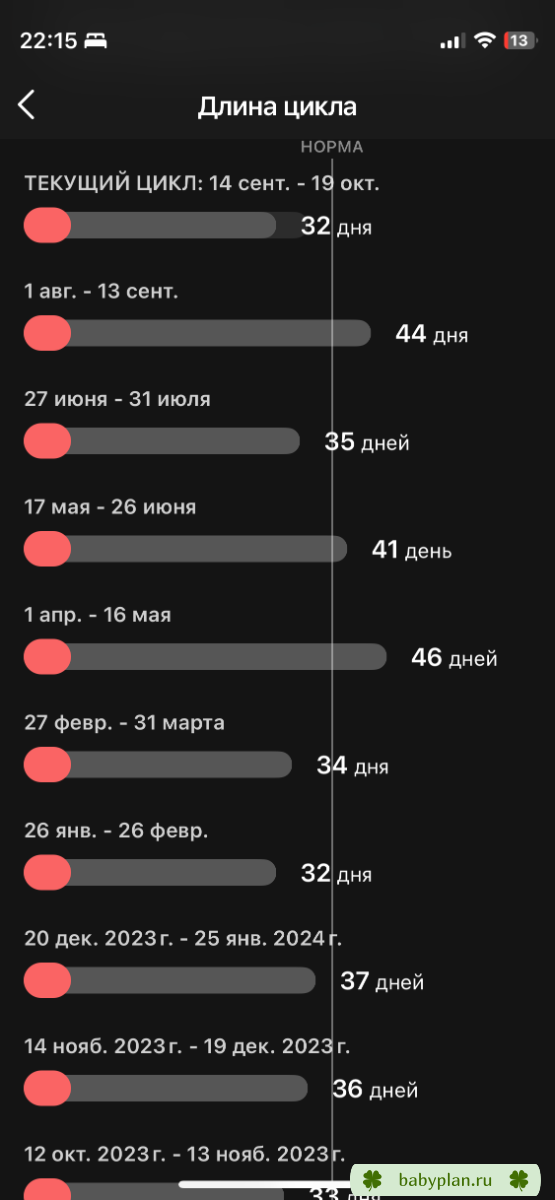
Task: Tap the Длина цикла page title
Action: tap(277, 106)
